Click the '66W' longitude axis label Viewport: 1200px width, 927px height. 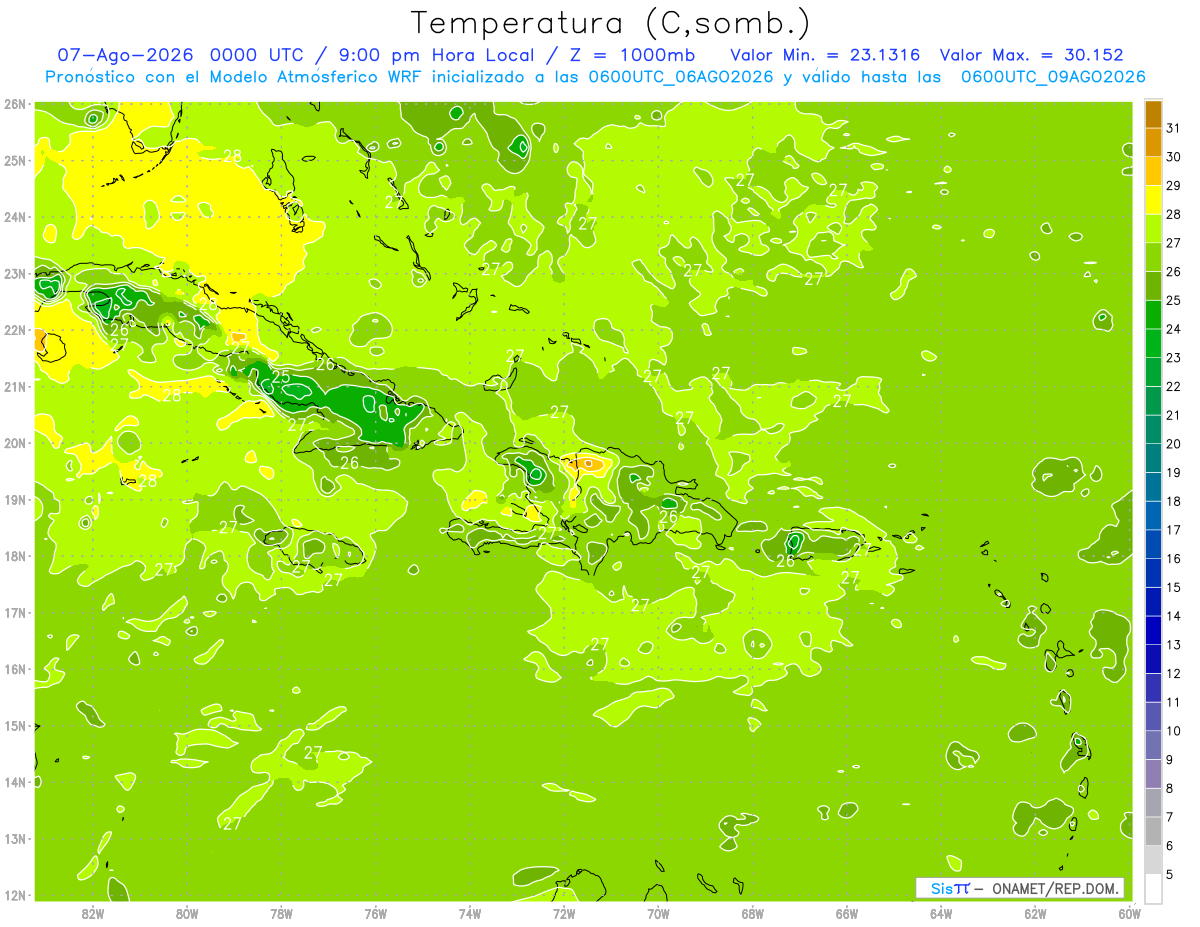(847, 913)
